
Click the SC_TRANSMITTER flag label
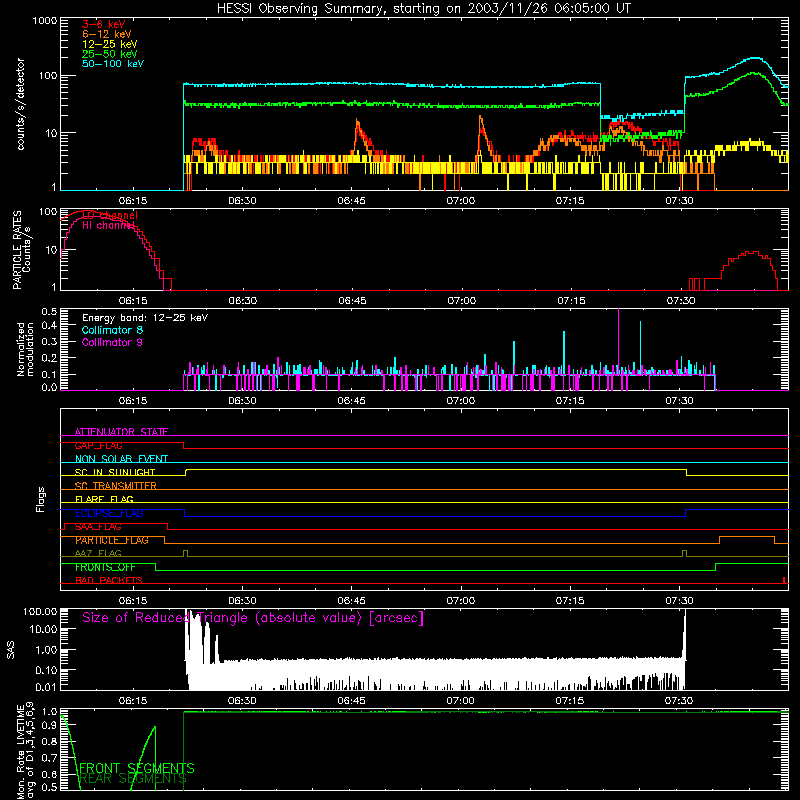[116, 486]
